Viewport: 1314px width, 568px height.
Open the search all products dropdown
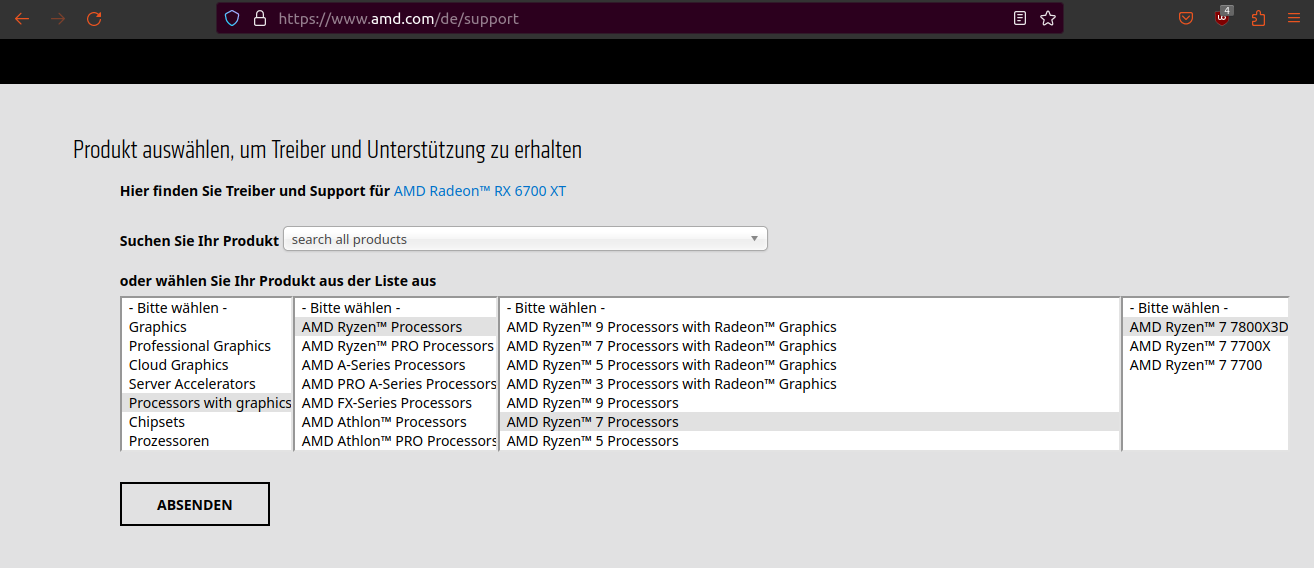[x=525, y=239]
